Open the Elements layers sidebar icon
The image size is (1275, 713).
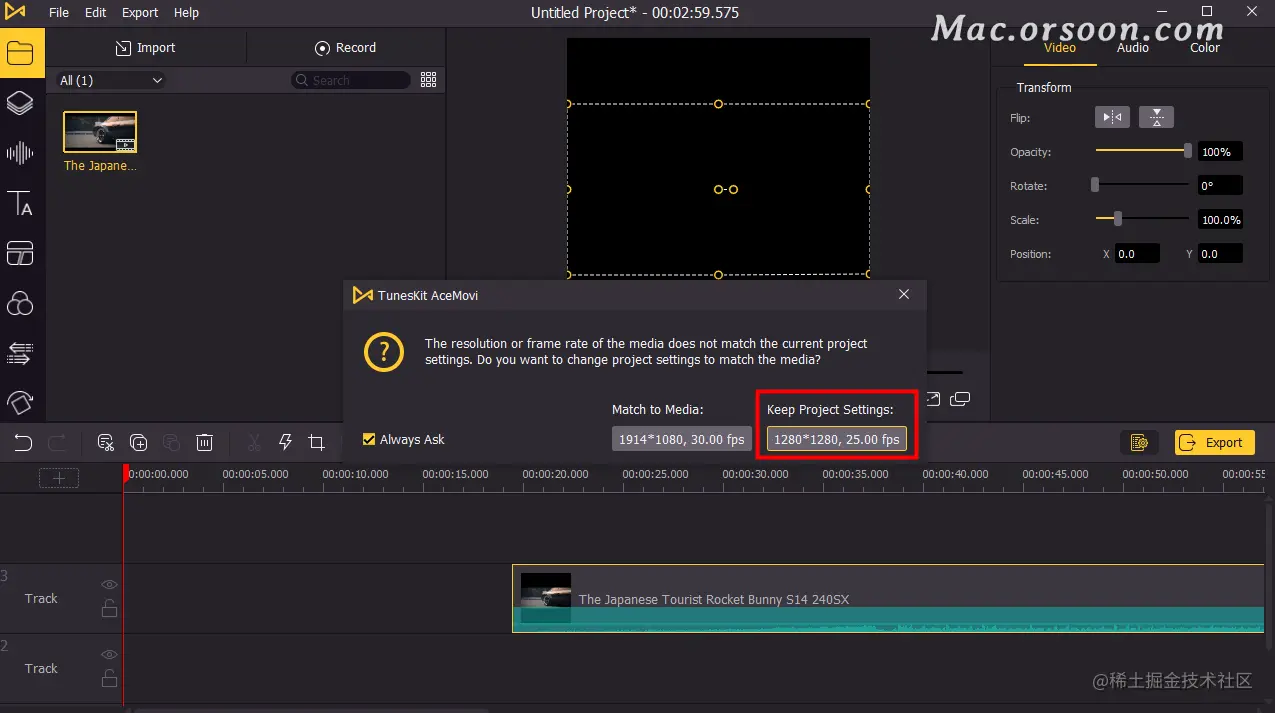(20, 103)
